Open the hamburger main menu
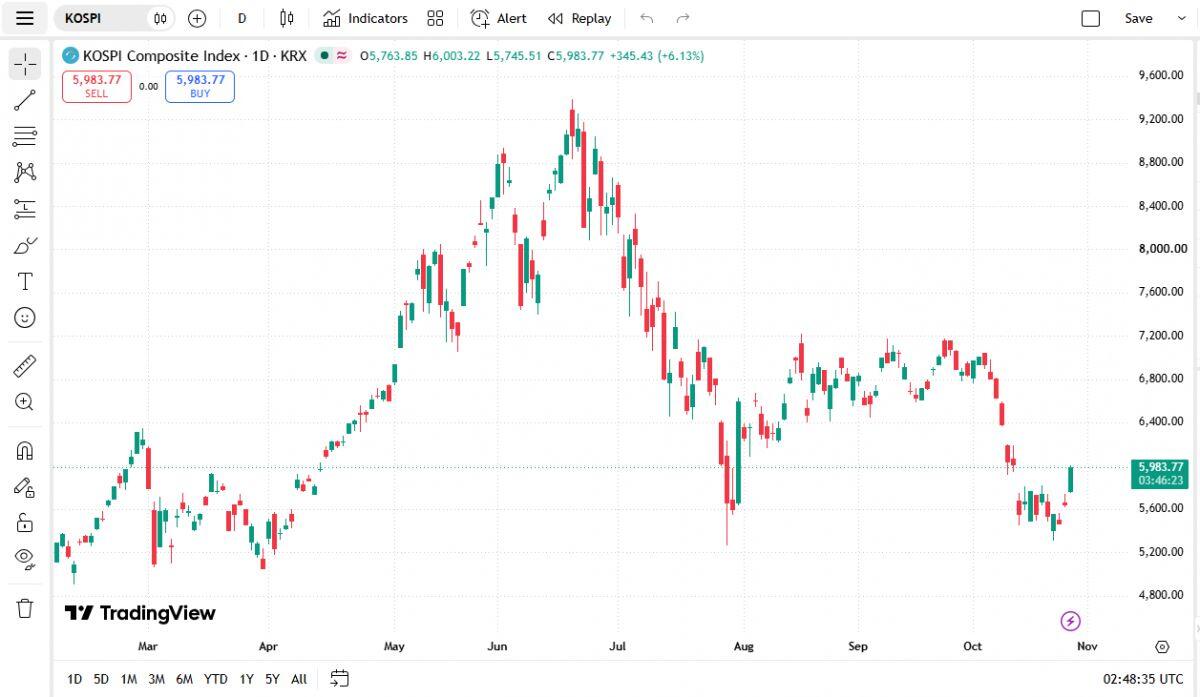This screenshot has width=1200, height=697. [x=25, y=18]
